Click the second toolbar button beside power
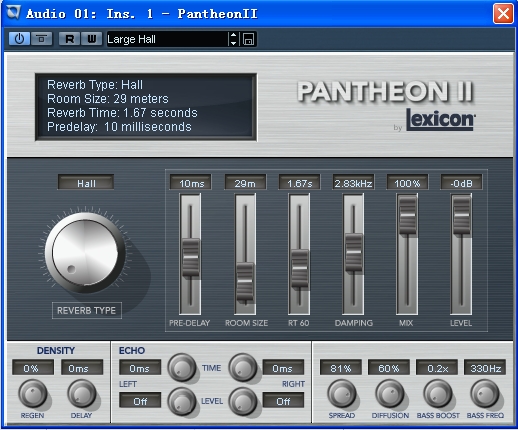 coord(41,39)
